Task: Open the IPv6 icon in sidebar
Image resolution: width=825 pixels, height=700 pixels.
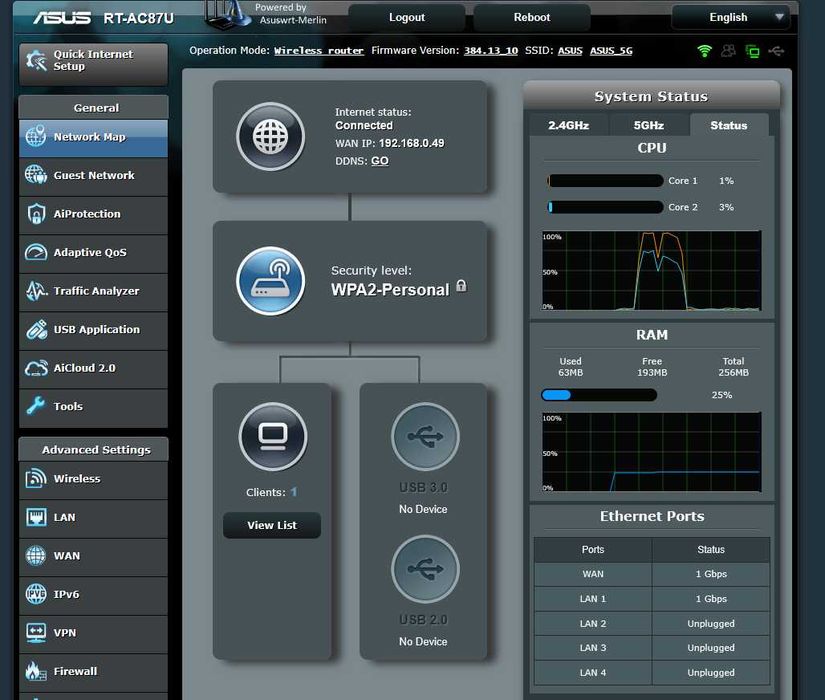Action: coord(36,594)
